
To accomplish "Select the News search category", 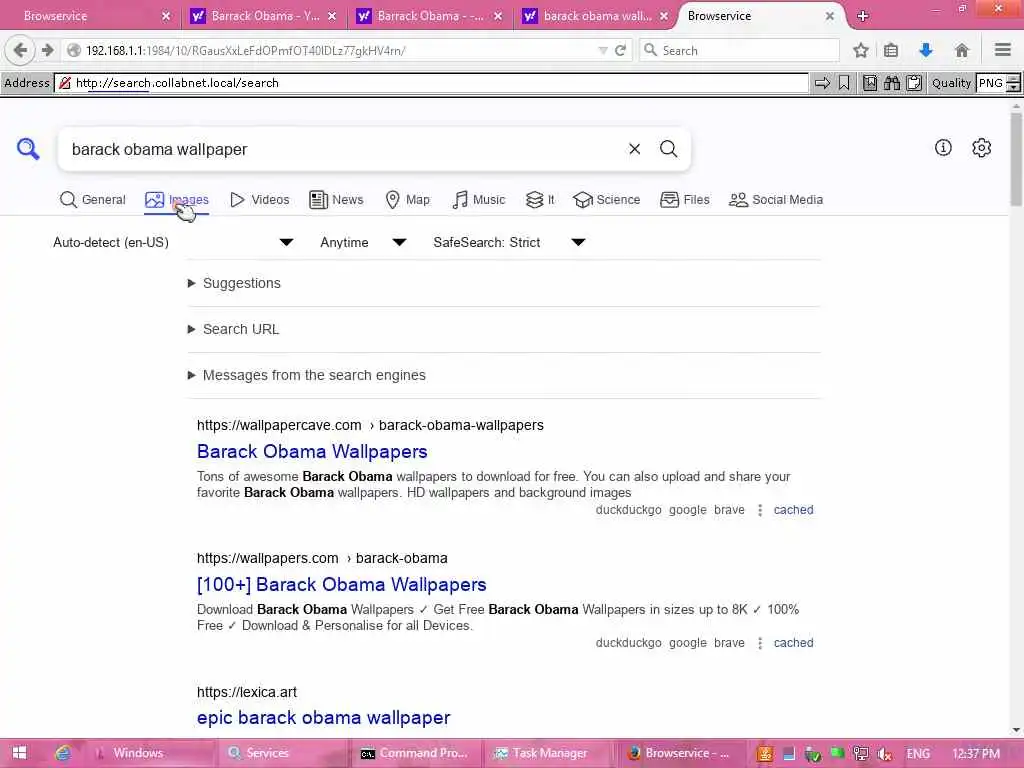I will pyautogui.click(x=336, y=200).
